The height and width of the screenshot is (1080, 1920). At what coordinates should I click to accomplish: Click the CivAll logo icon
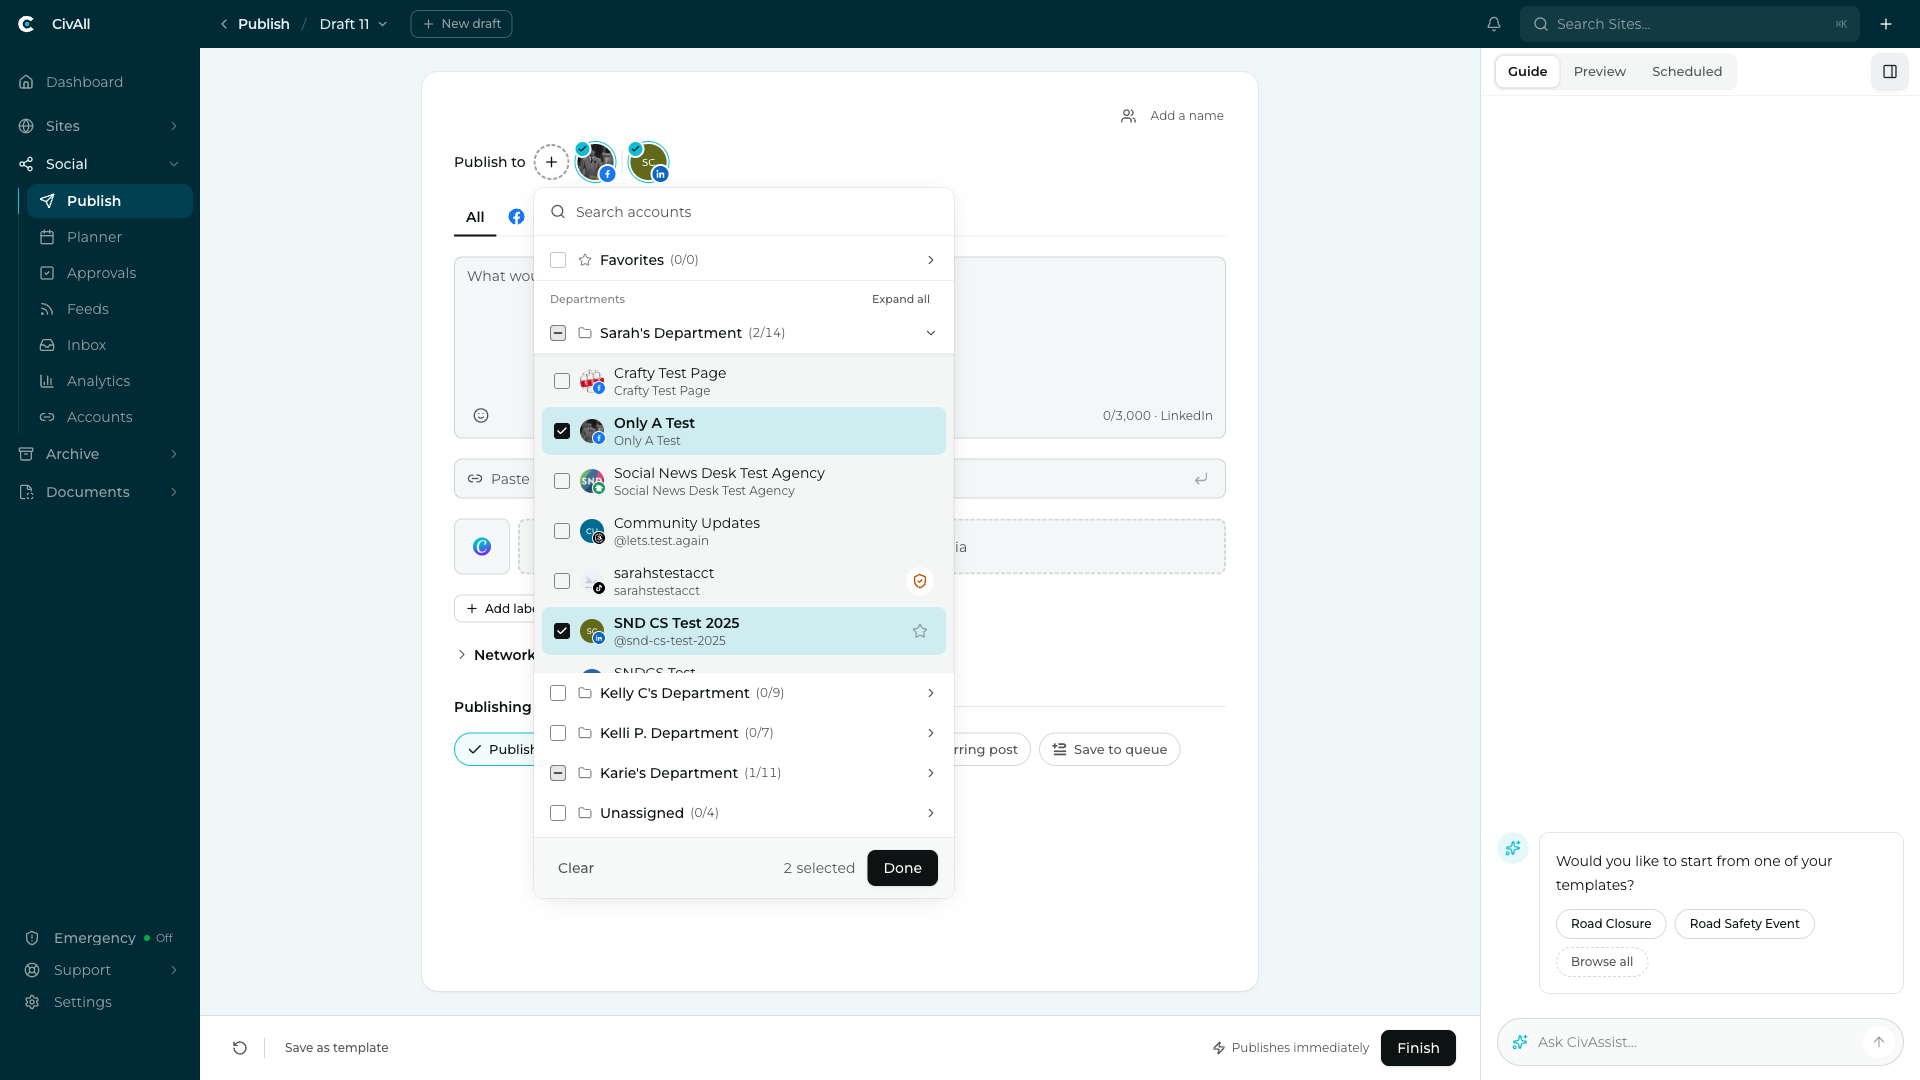click(27, 24)
